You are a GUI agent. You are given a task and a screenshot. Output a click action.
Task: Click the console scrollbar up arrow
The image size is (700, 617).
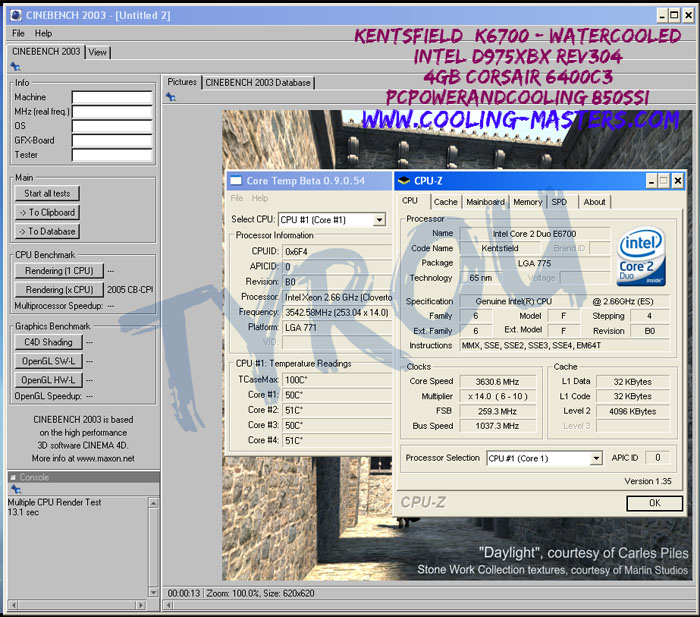pyautogui.click(x=153, y=503)
